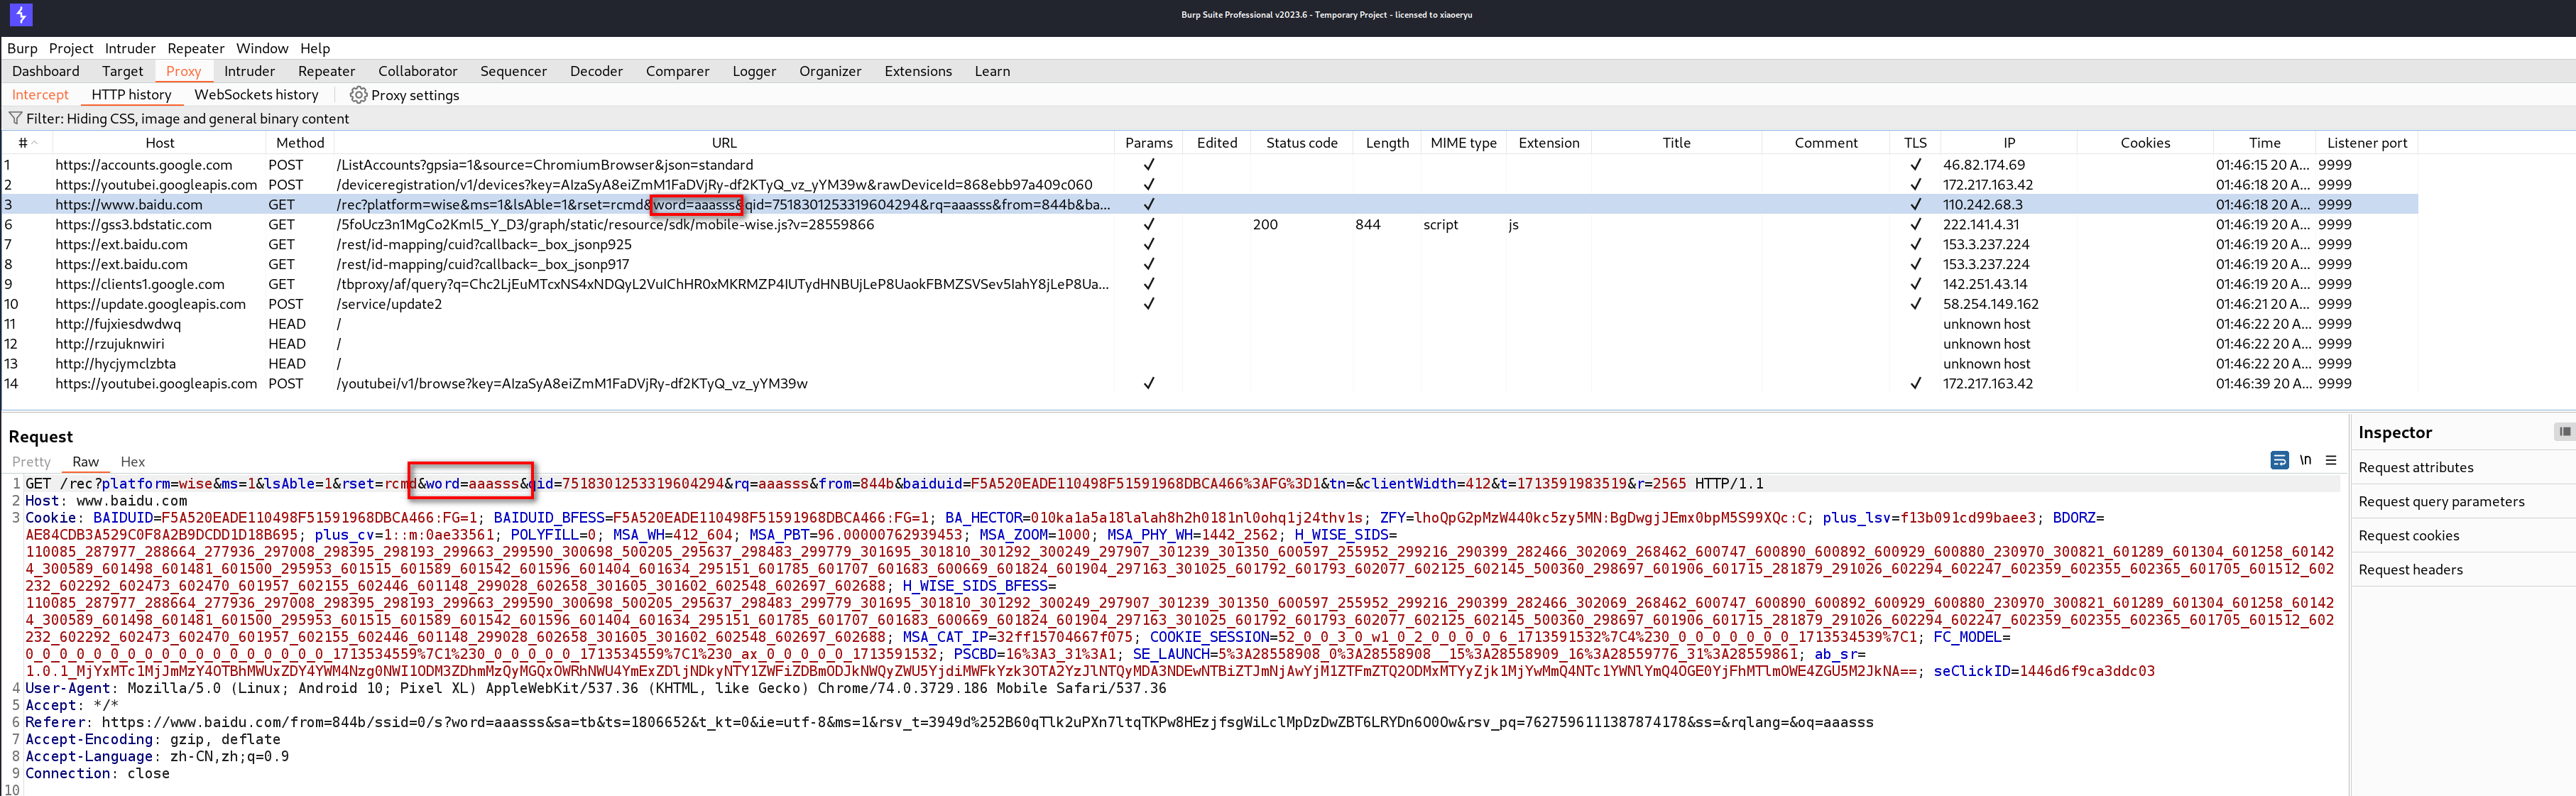Image resolution: width=2576 pixels, height=796 pixels.
Task: Select the update.googleapis.com /service/update2 row
Action: pyautogui.click(x=1210, y=304)
